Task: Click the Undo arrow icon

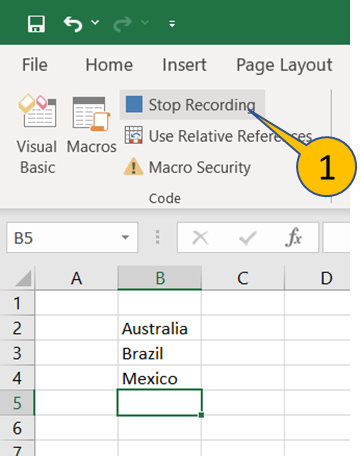Action: point(73,24)
